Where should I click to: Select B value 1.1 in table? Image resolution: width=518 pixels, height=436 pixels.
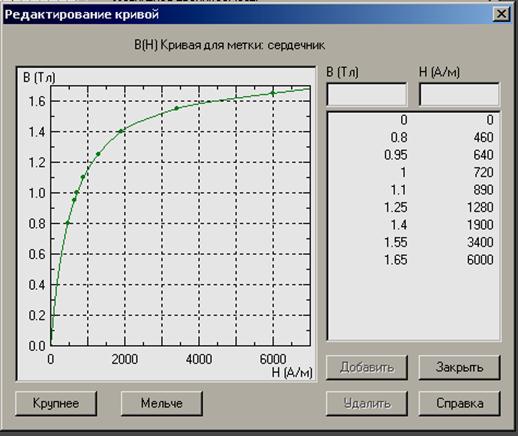pos(399,190)
